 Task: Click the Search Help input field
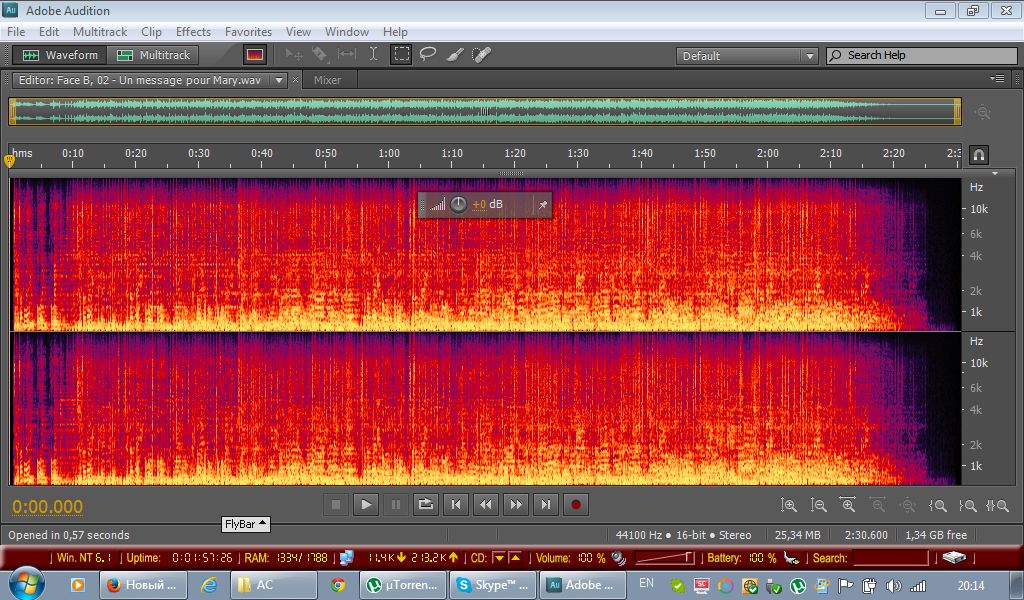pos(930,56)
